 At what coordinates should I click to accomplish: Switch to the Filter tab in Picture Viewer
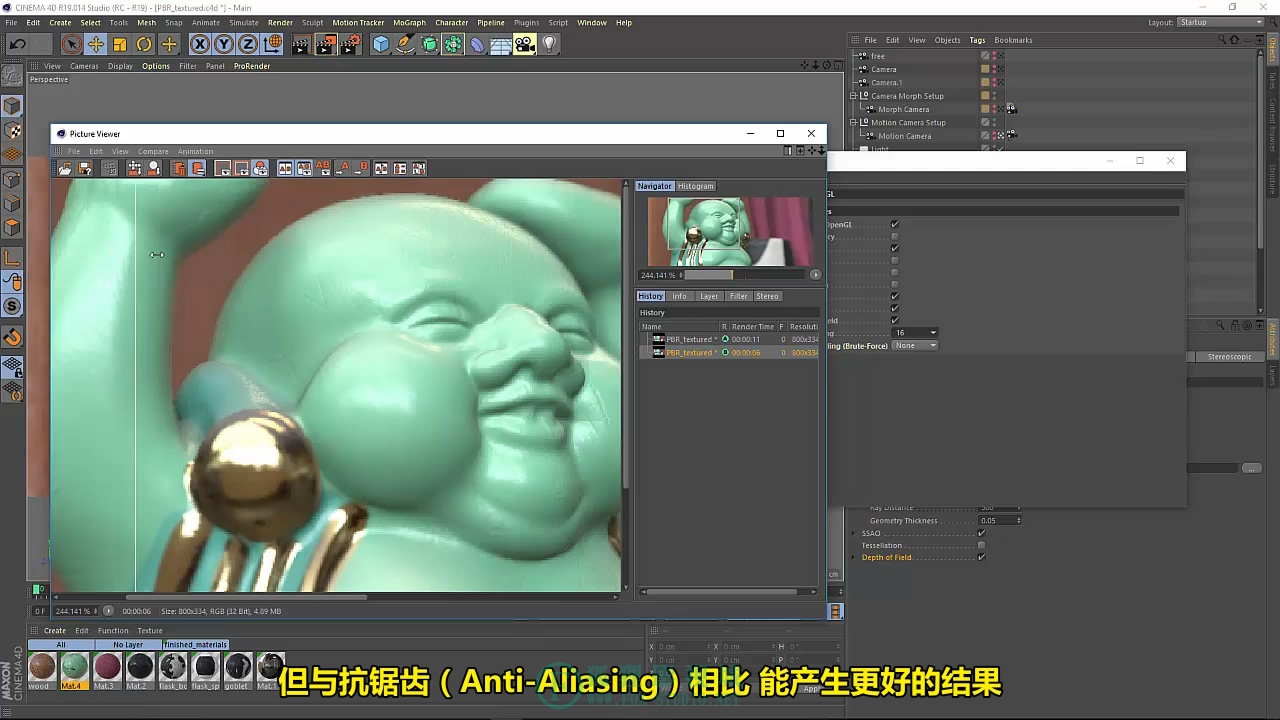click(x=738, y=296)
